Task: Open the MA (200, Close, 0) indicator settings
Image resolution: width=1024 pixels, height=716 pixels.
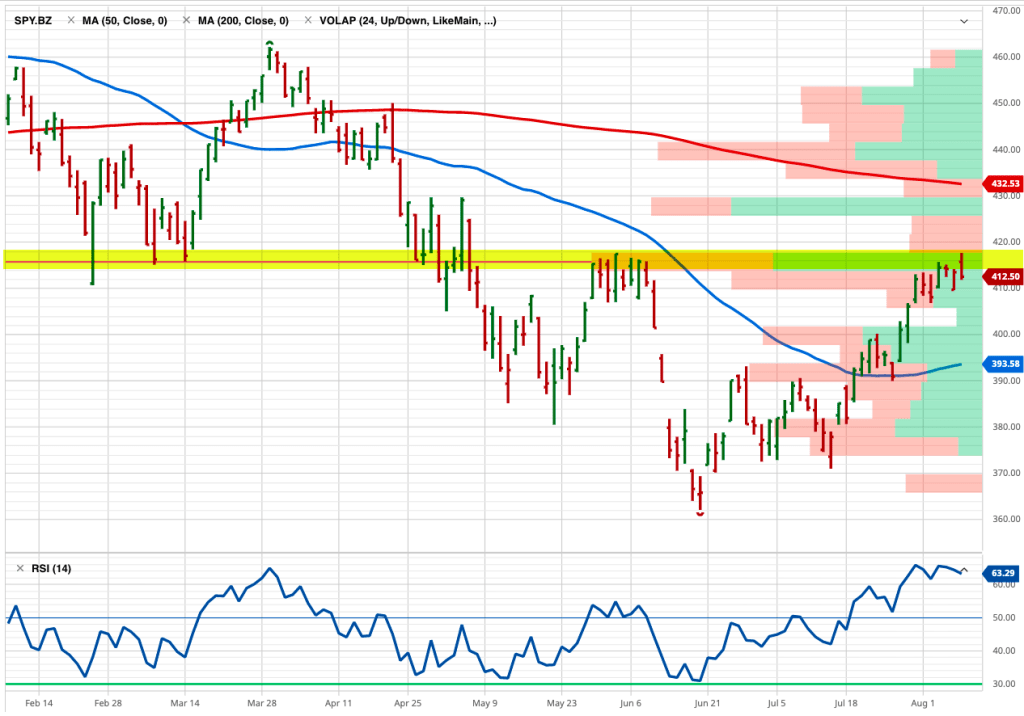Action: (x=243, y=20)
